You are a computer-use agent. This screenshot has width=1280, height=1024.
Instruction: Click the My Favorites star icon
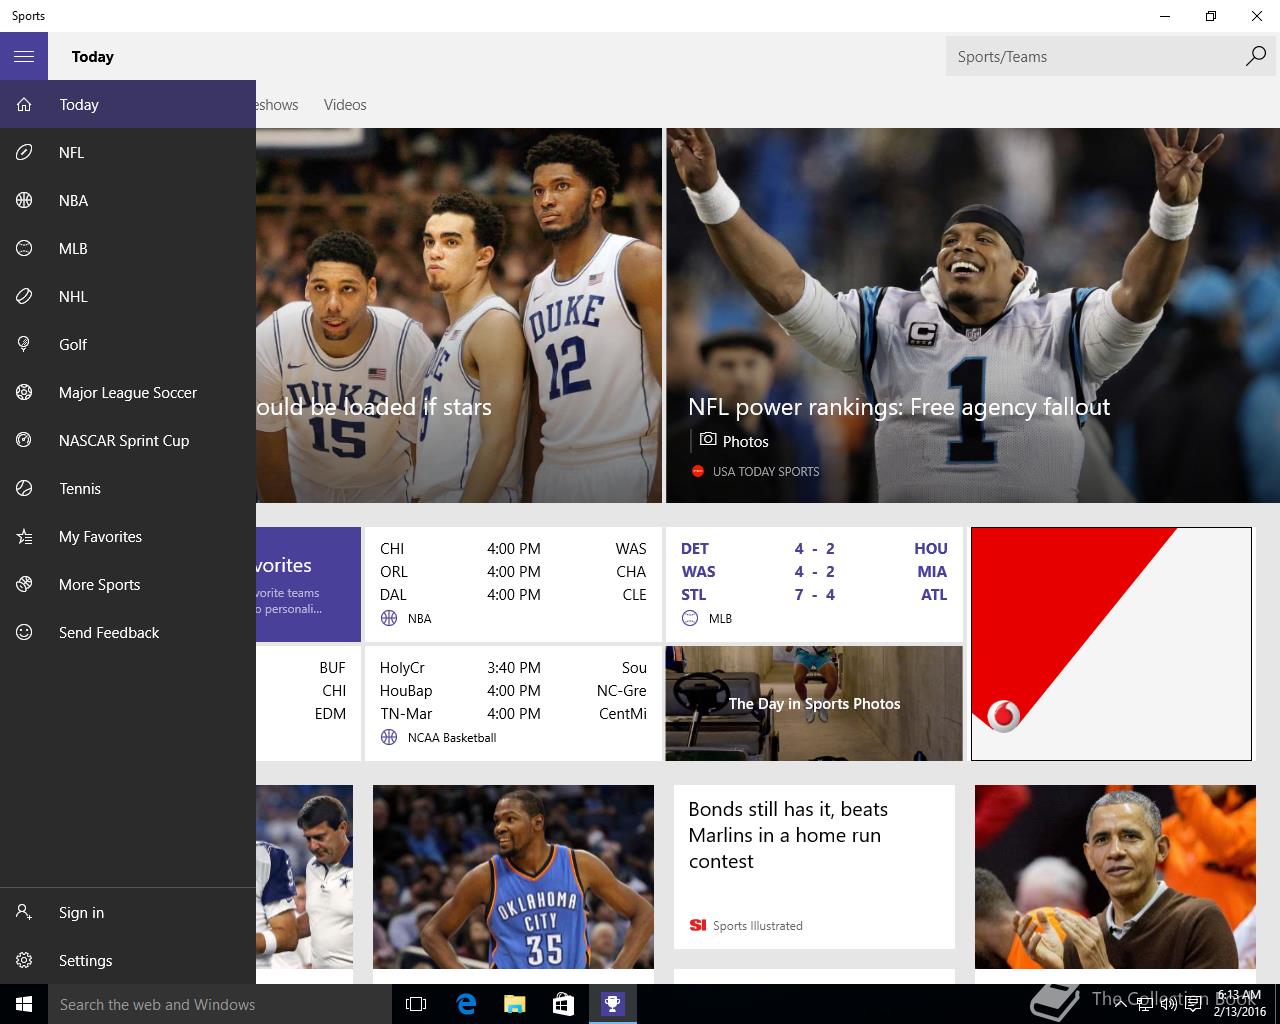pos(24,536)
